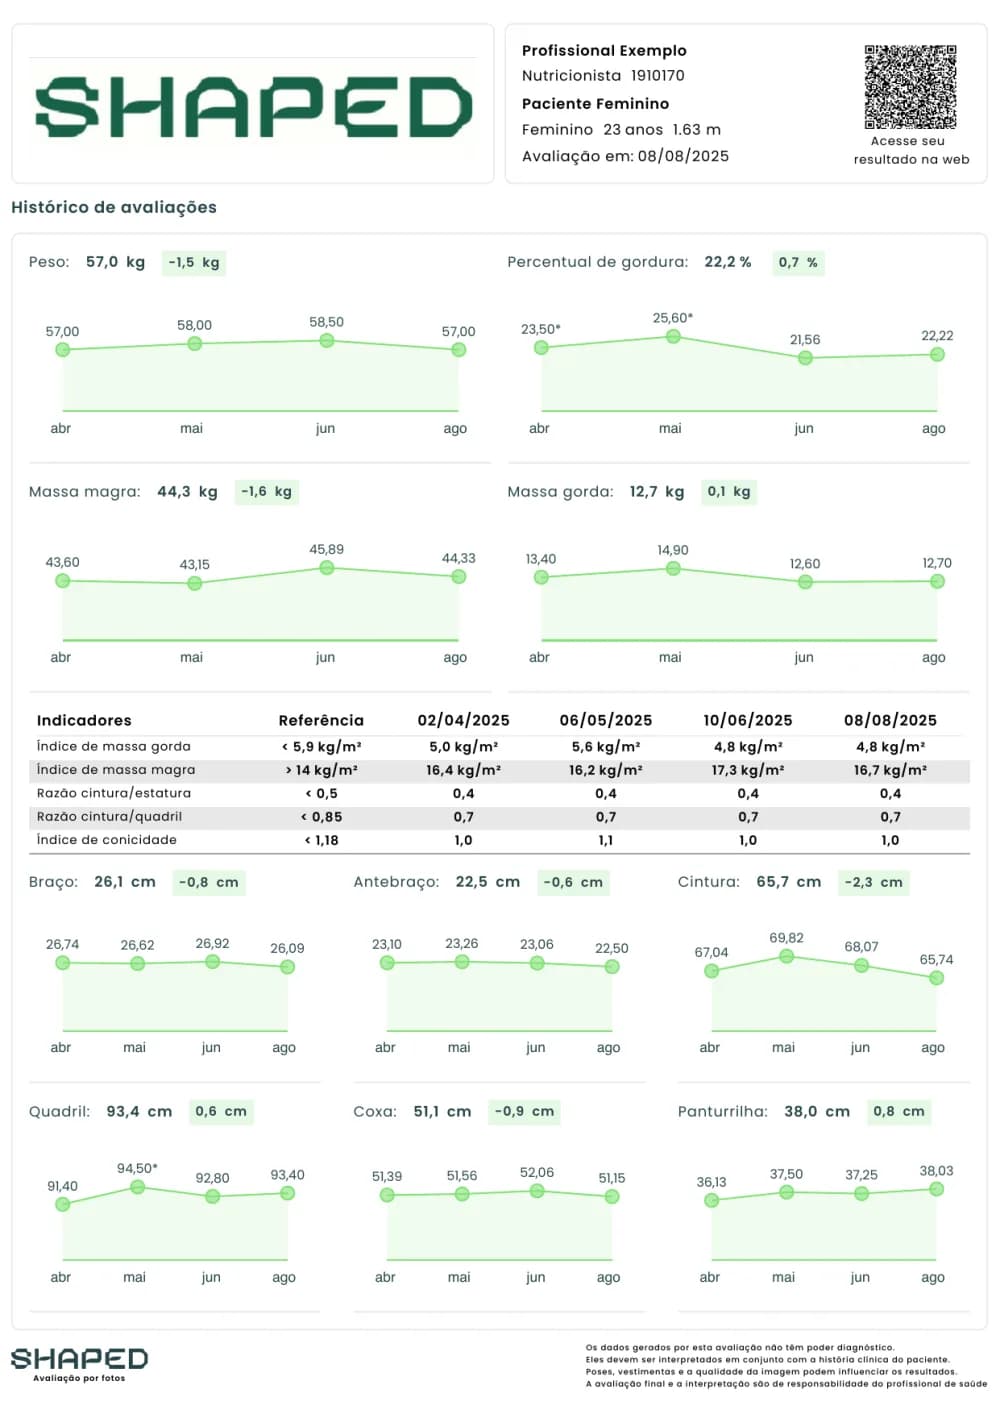1000x1414 pixels.
Task: Click the Índice de massa magra row label
Action: pos(116,770)
